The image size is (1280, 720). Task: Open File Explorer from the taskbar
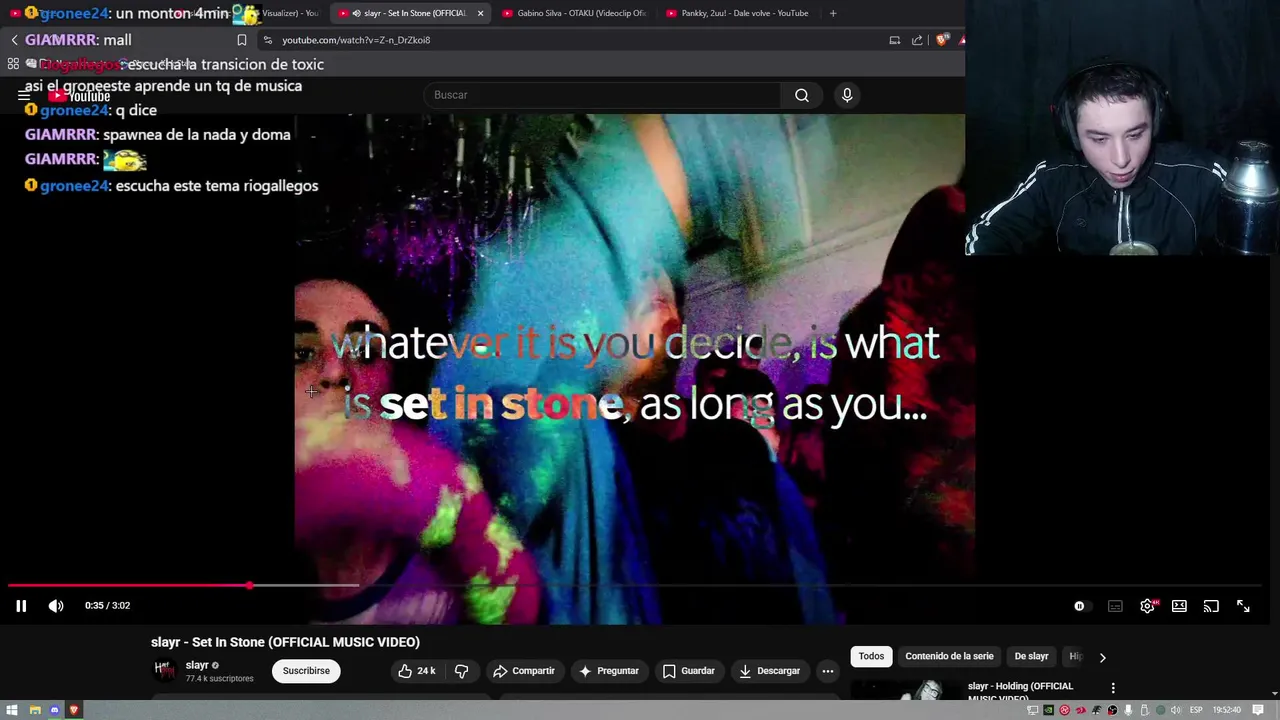point(35,710)
